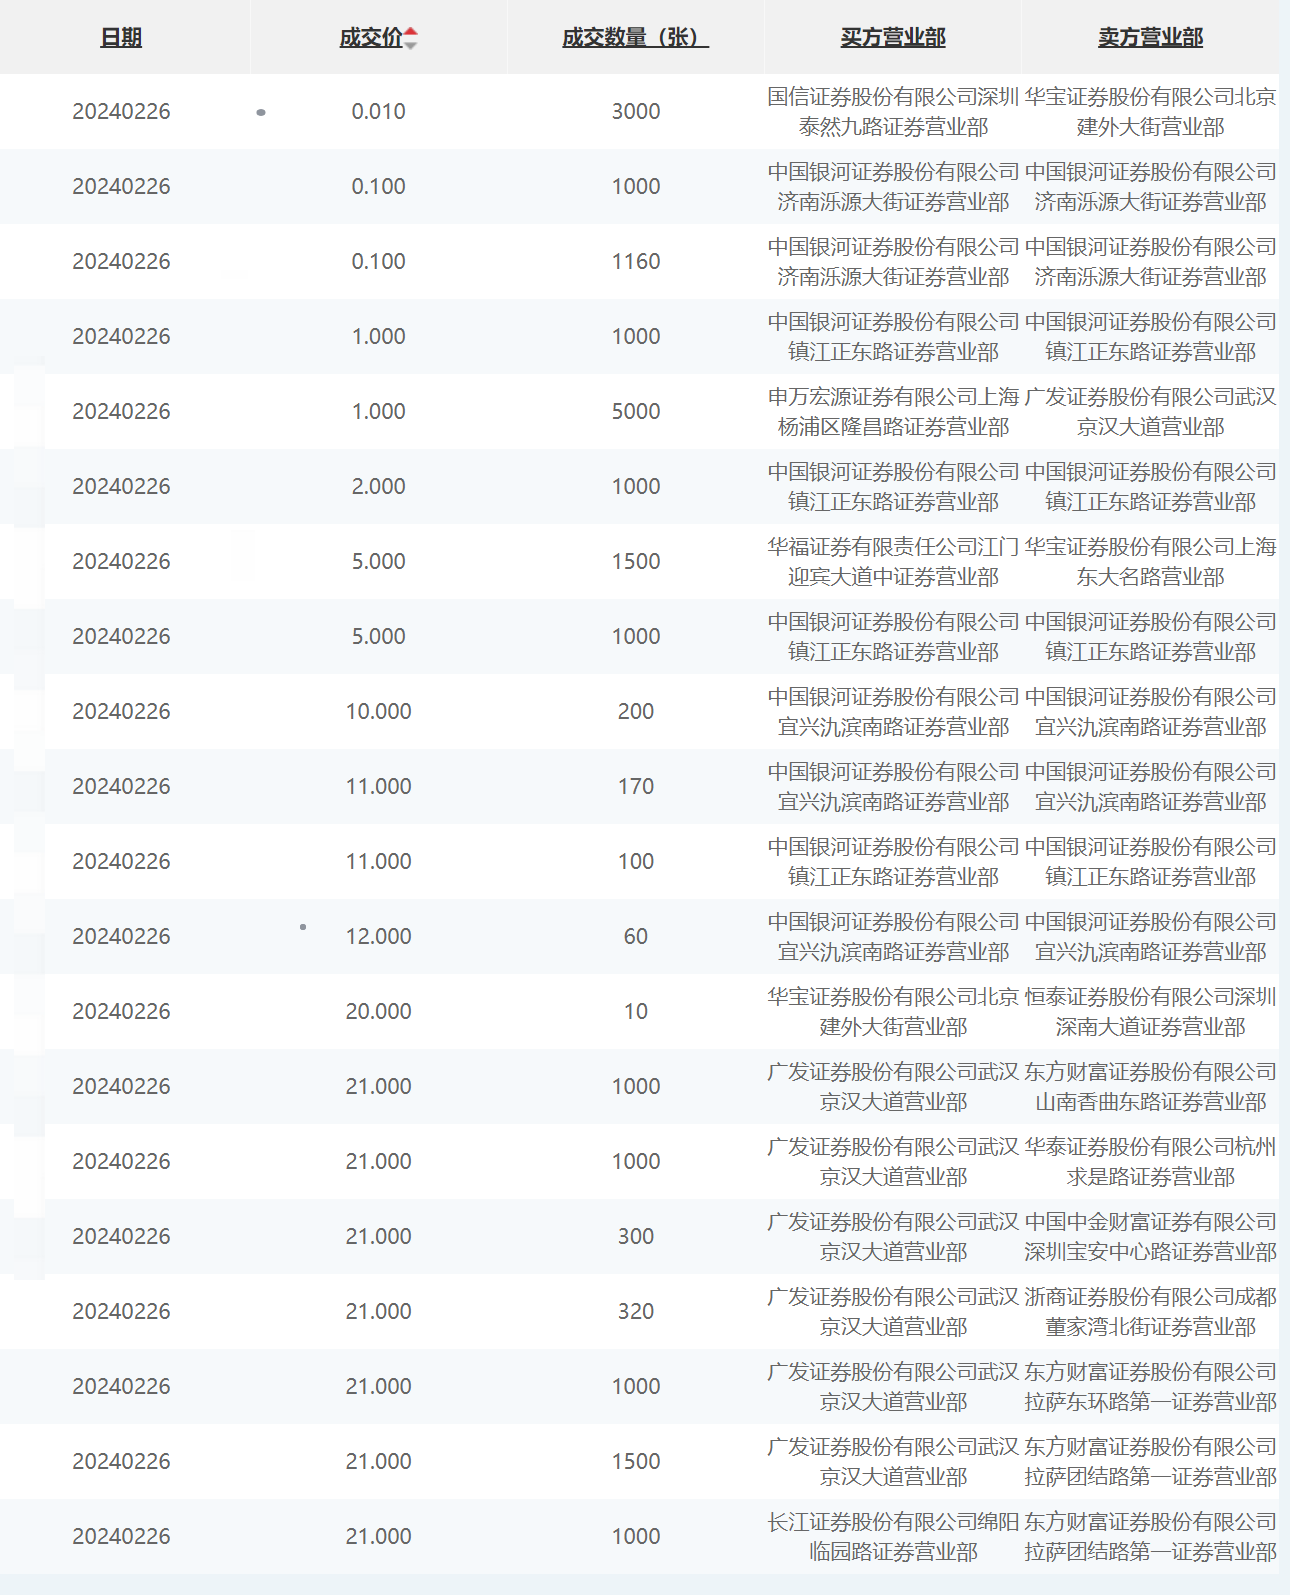Click buyer 国信证券股份有限公司深圳泰然九路证券营业部
Image resolution: width=1290 pixels, height=1595 pixels.
coord(893,112)
